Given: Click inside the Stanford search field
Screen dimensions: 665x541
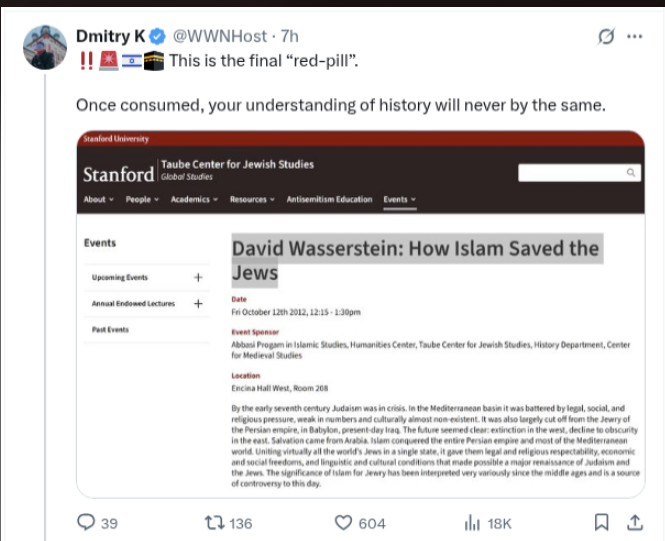Looking at the screenshot, I should (570, 173).
